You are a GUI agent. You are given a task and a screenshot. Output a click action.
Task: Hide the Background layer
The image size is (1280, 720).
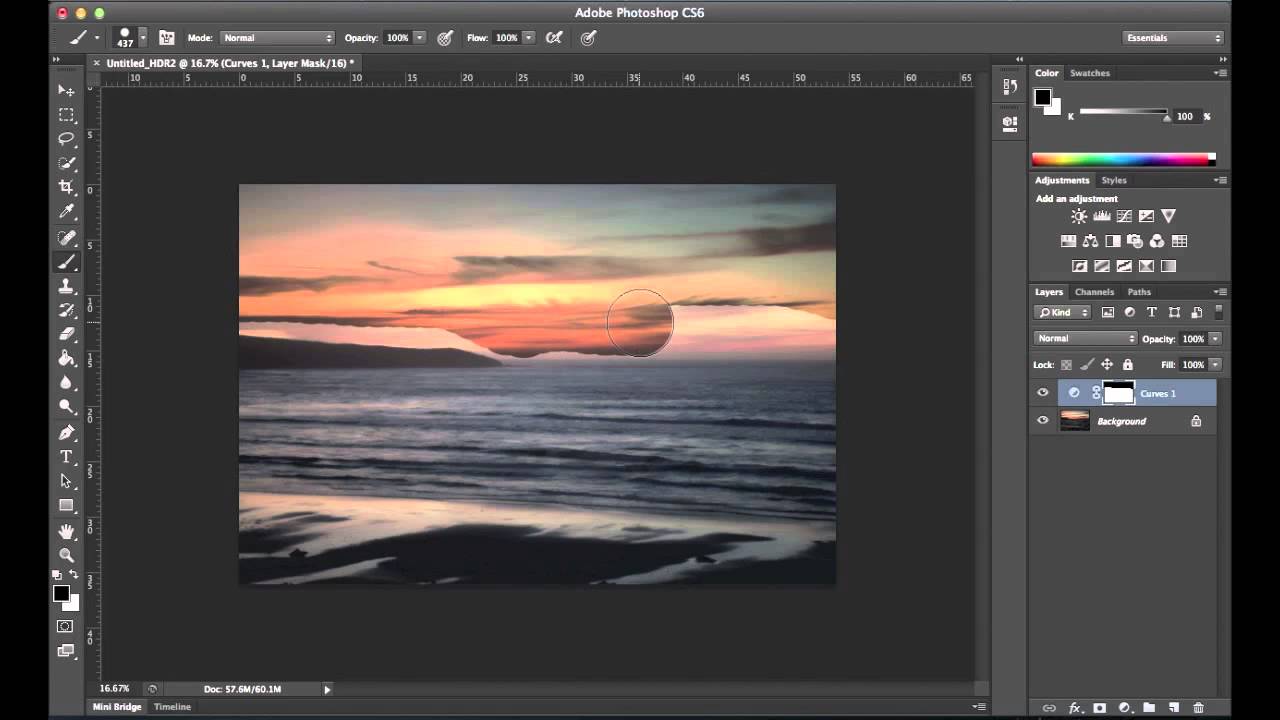pos(1043,421)
